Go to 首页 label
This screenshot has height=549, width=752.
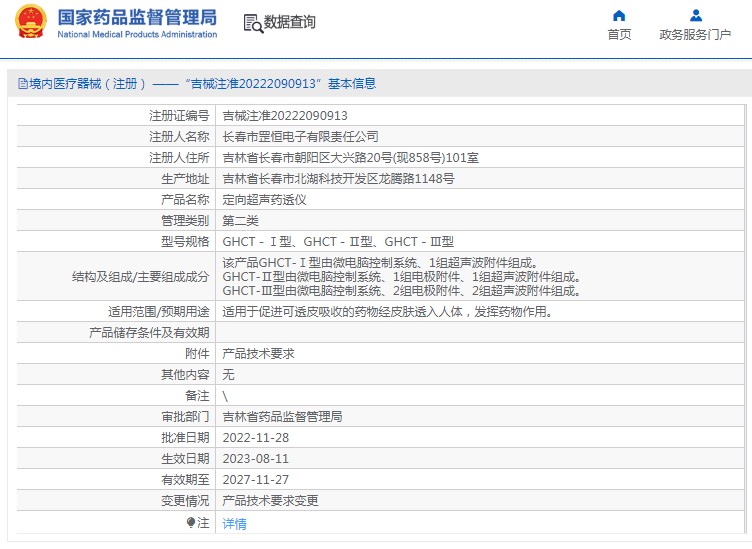click(x=619, y=35)
